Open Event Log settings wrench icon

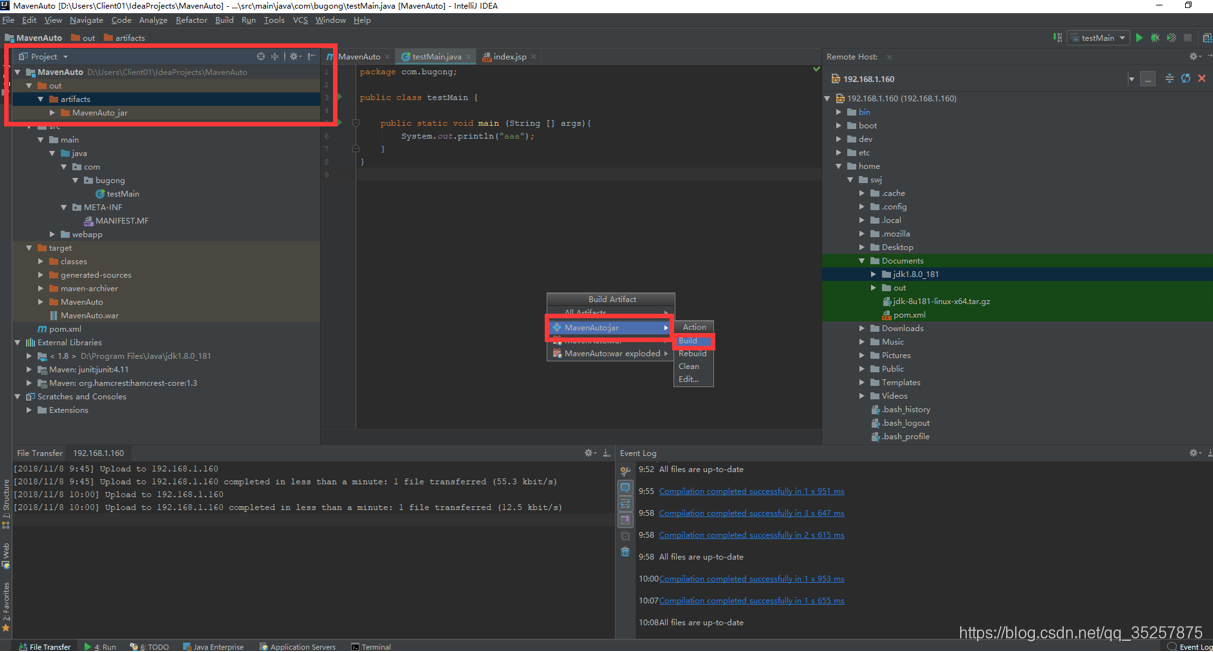[x=625, y=471]
